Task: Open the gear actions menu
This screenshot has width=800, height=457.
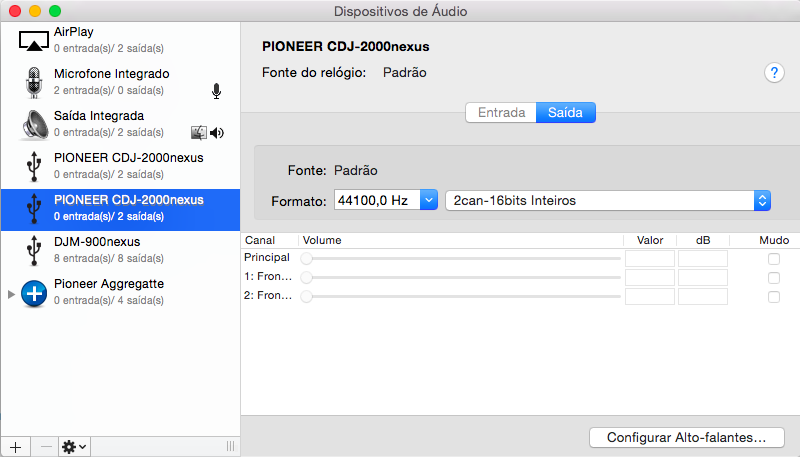Action: tap(74, 446)
